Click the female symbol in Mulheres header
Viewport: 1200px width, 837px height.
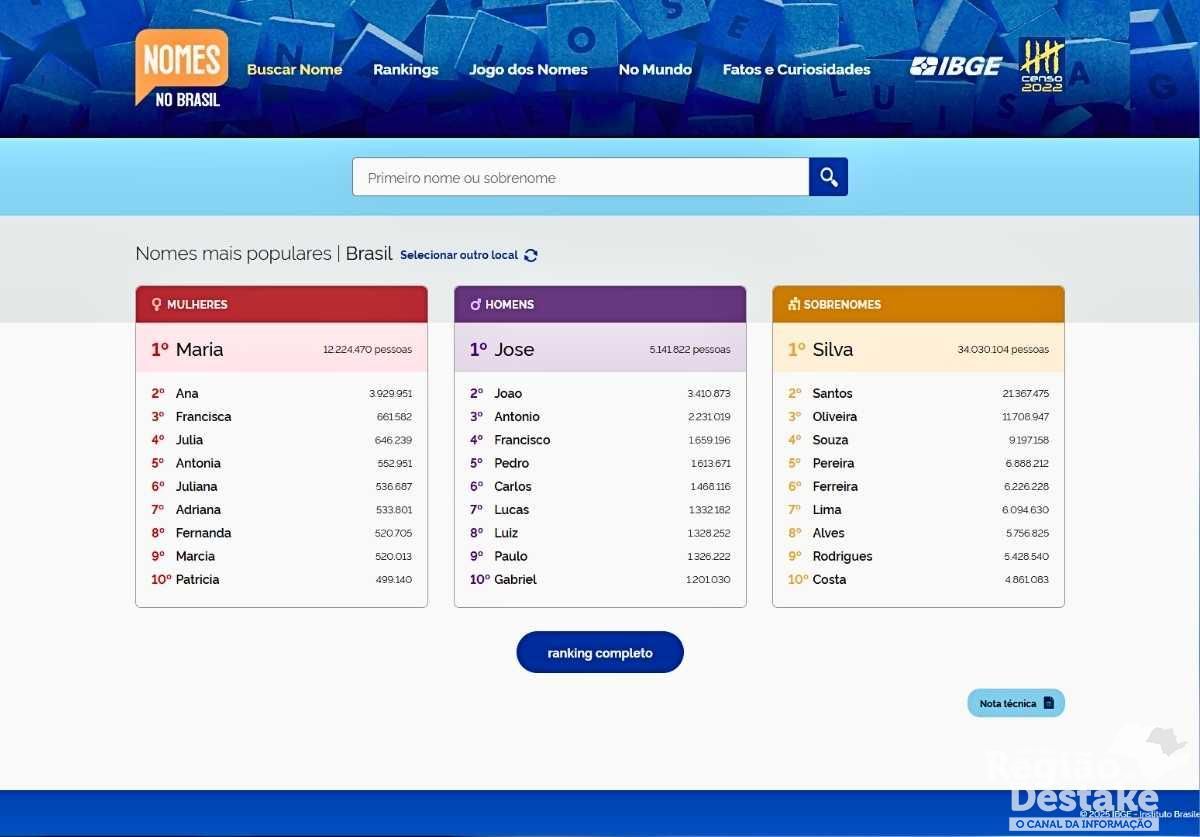pos(156,304)
